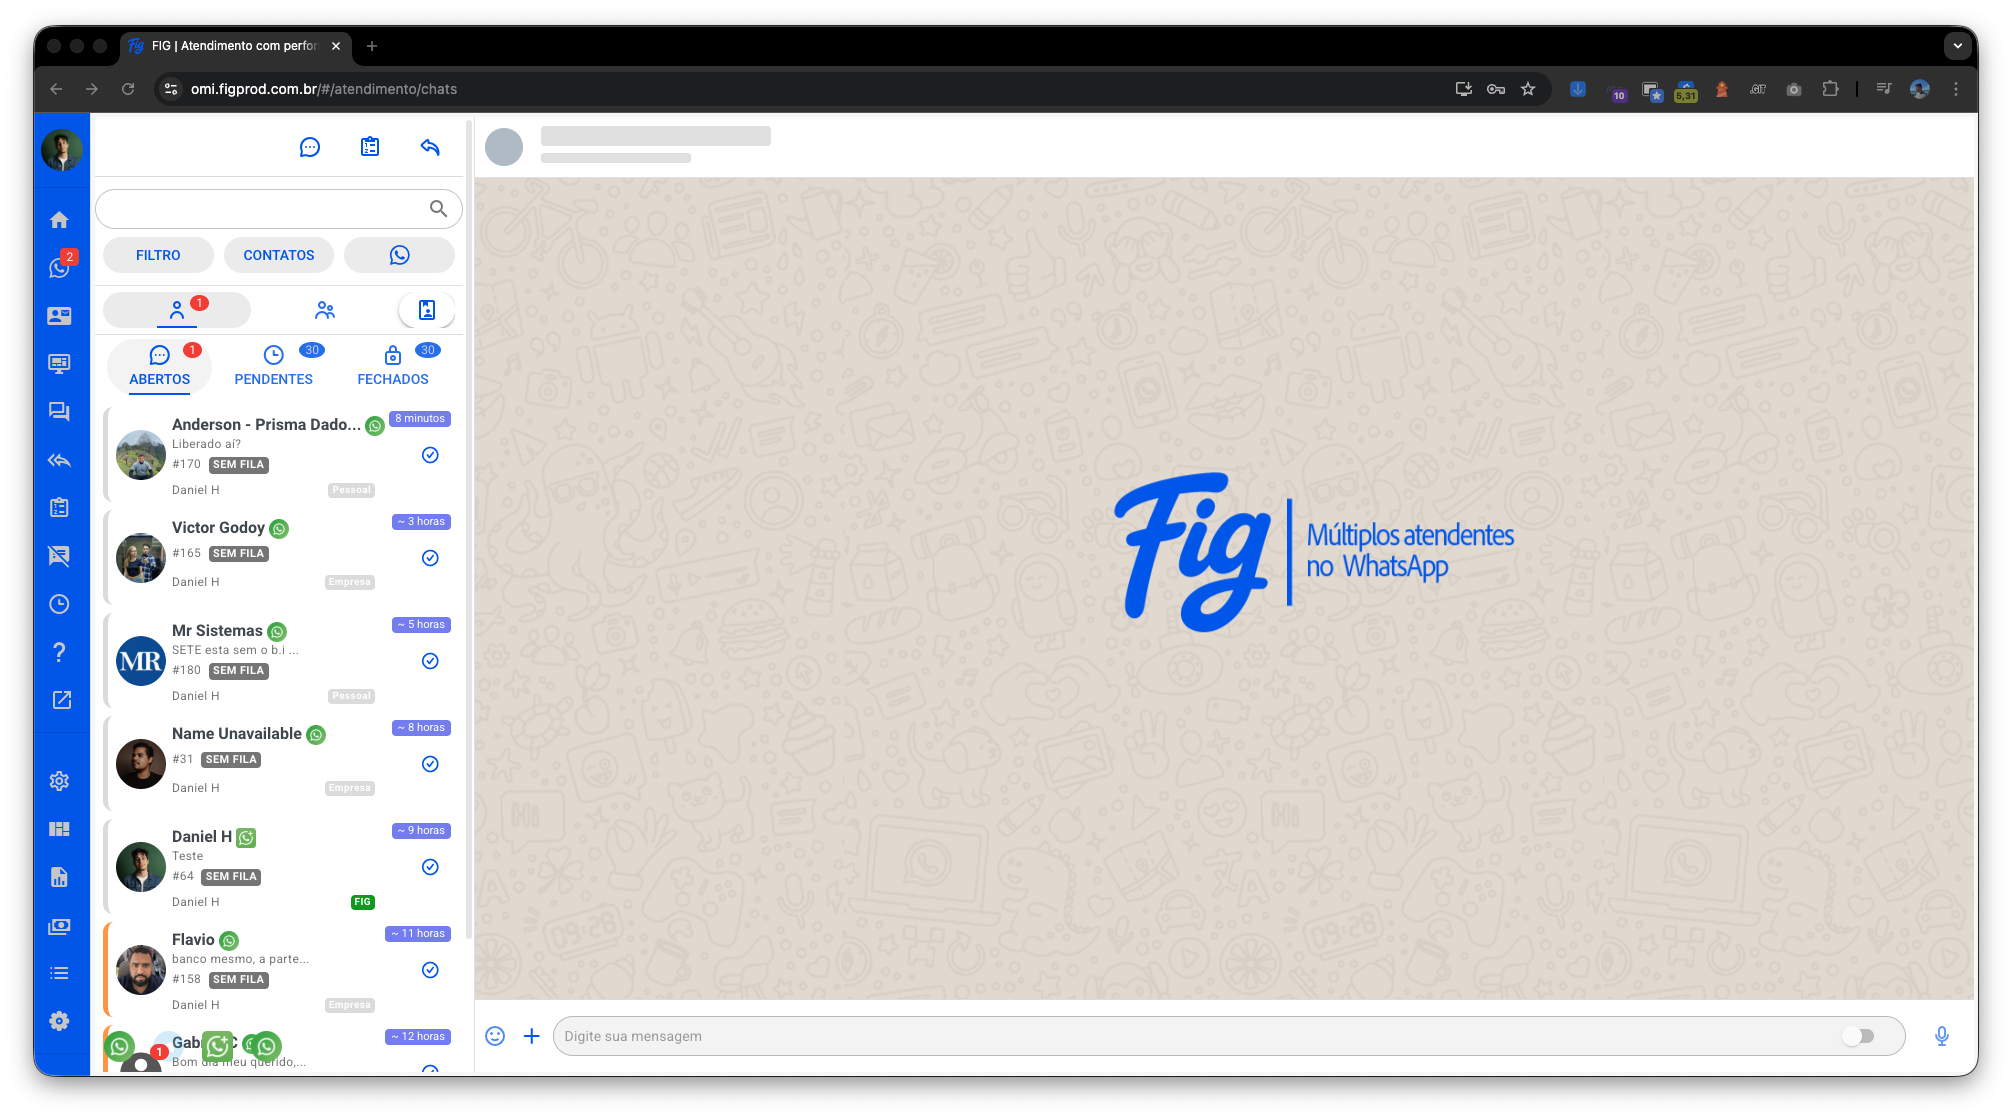Expand the tab list dropdown in Chrome
2012x1118 pixels.
(1957, 46)
